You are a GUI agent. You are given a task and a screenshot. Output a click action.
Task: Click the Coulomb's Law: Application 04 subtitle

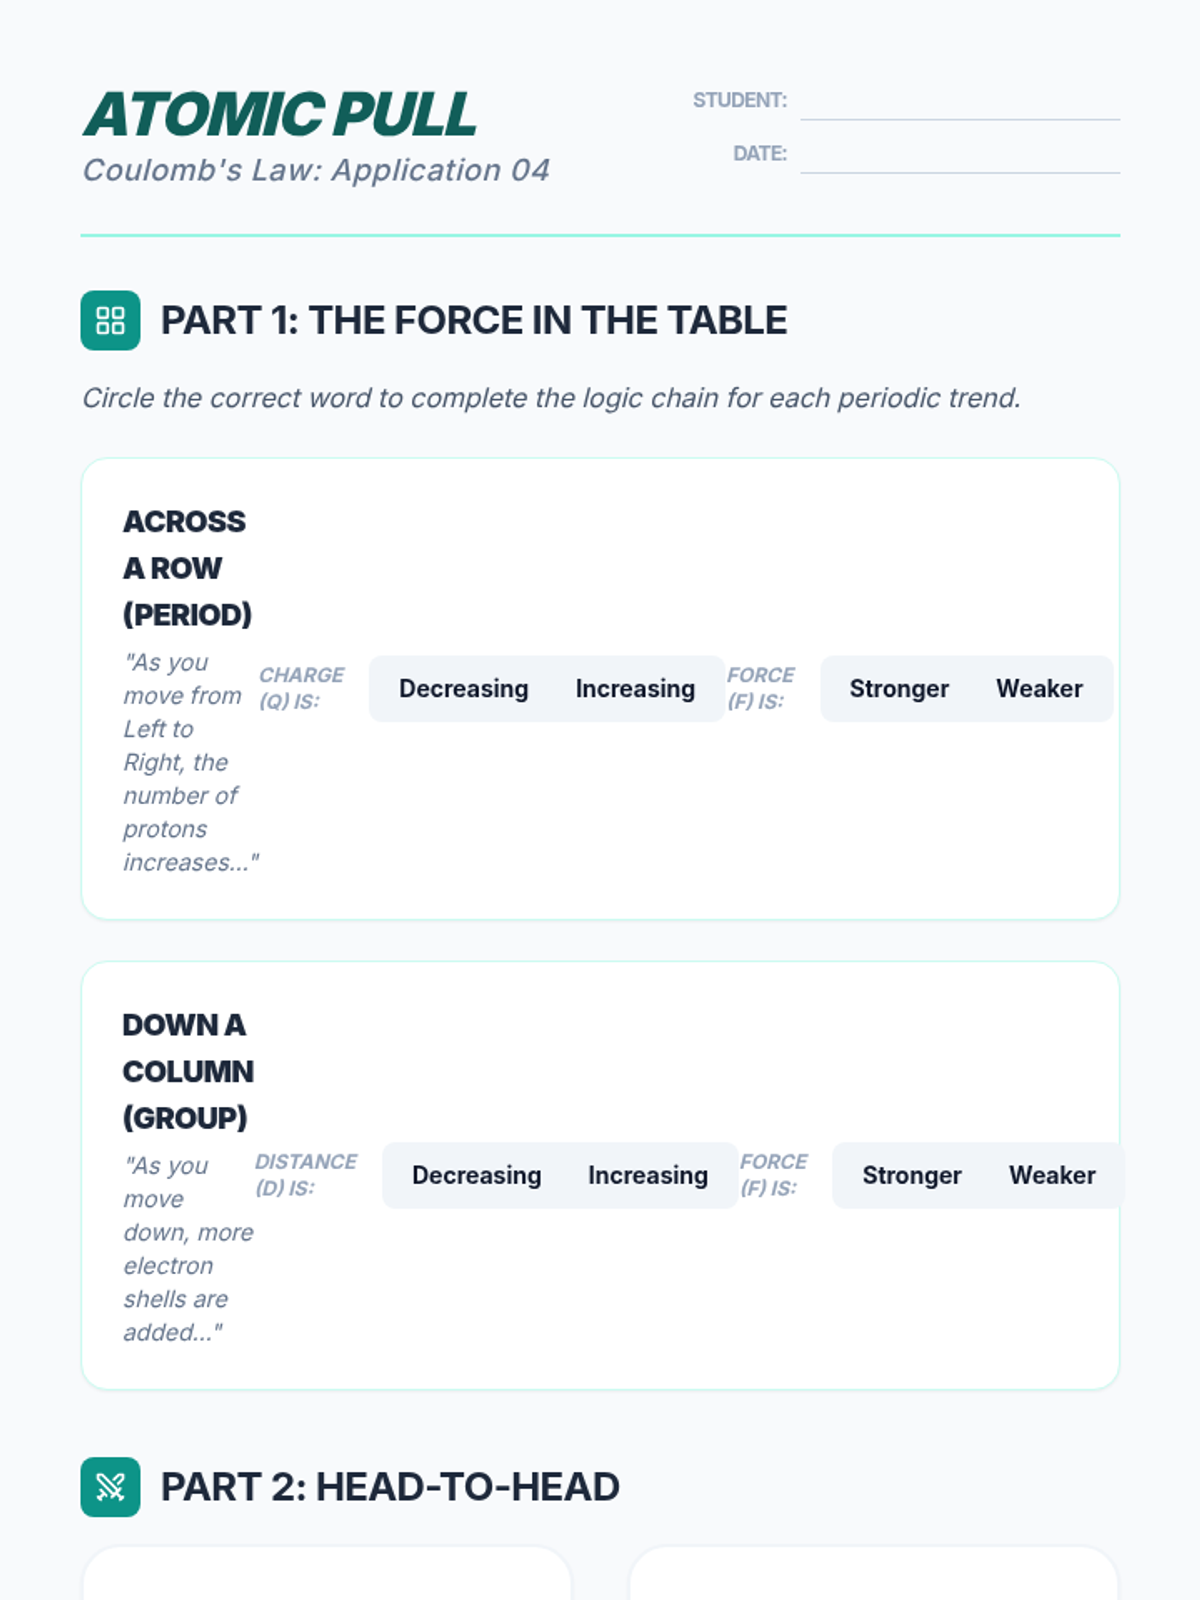[316, 170]
